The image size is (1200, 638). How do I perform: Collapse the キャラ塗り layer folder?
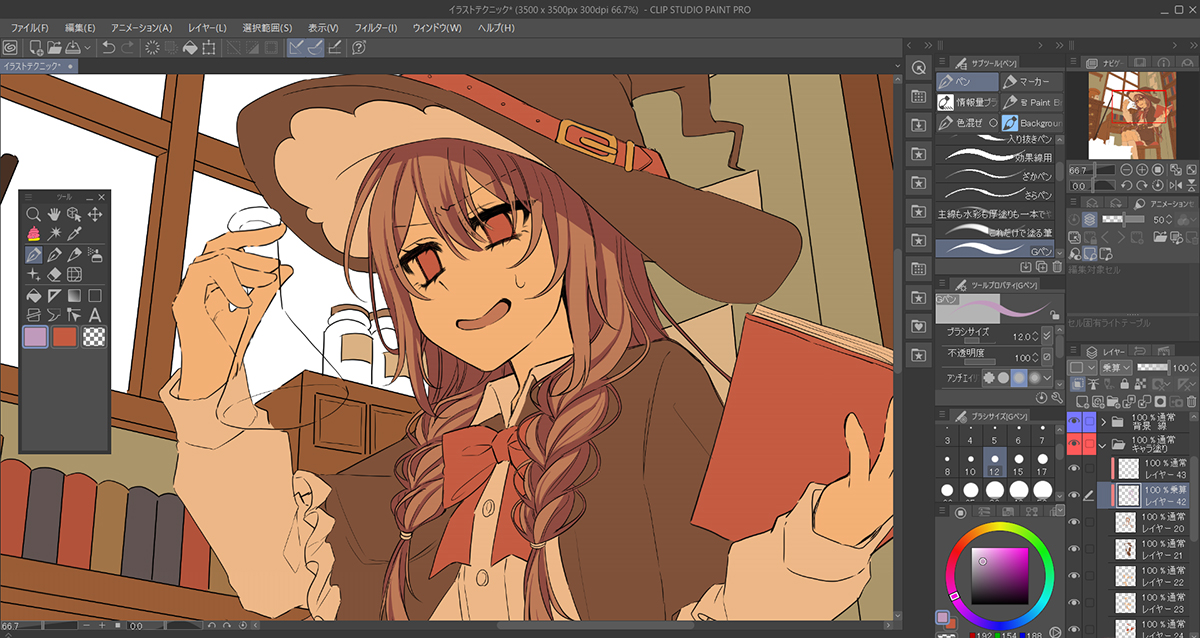(1103, 445)
